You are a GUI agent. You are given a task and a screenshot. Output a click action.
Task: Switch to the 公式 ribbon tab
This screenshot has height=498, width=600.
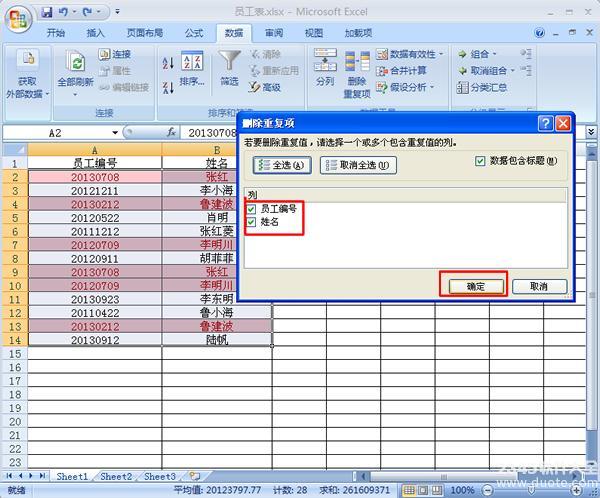click(194, 33)
